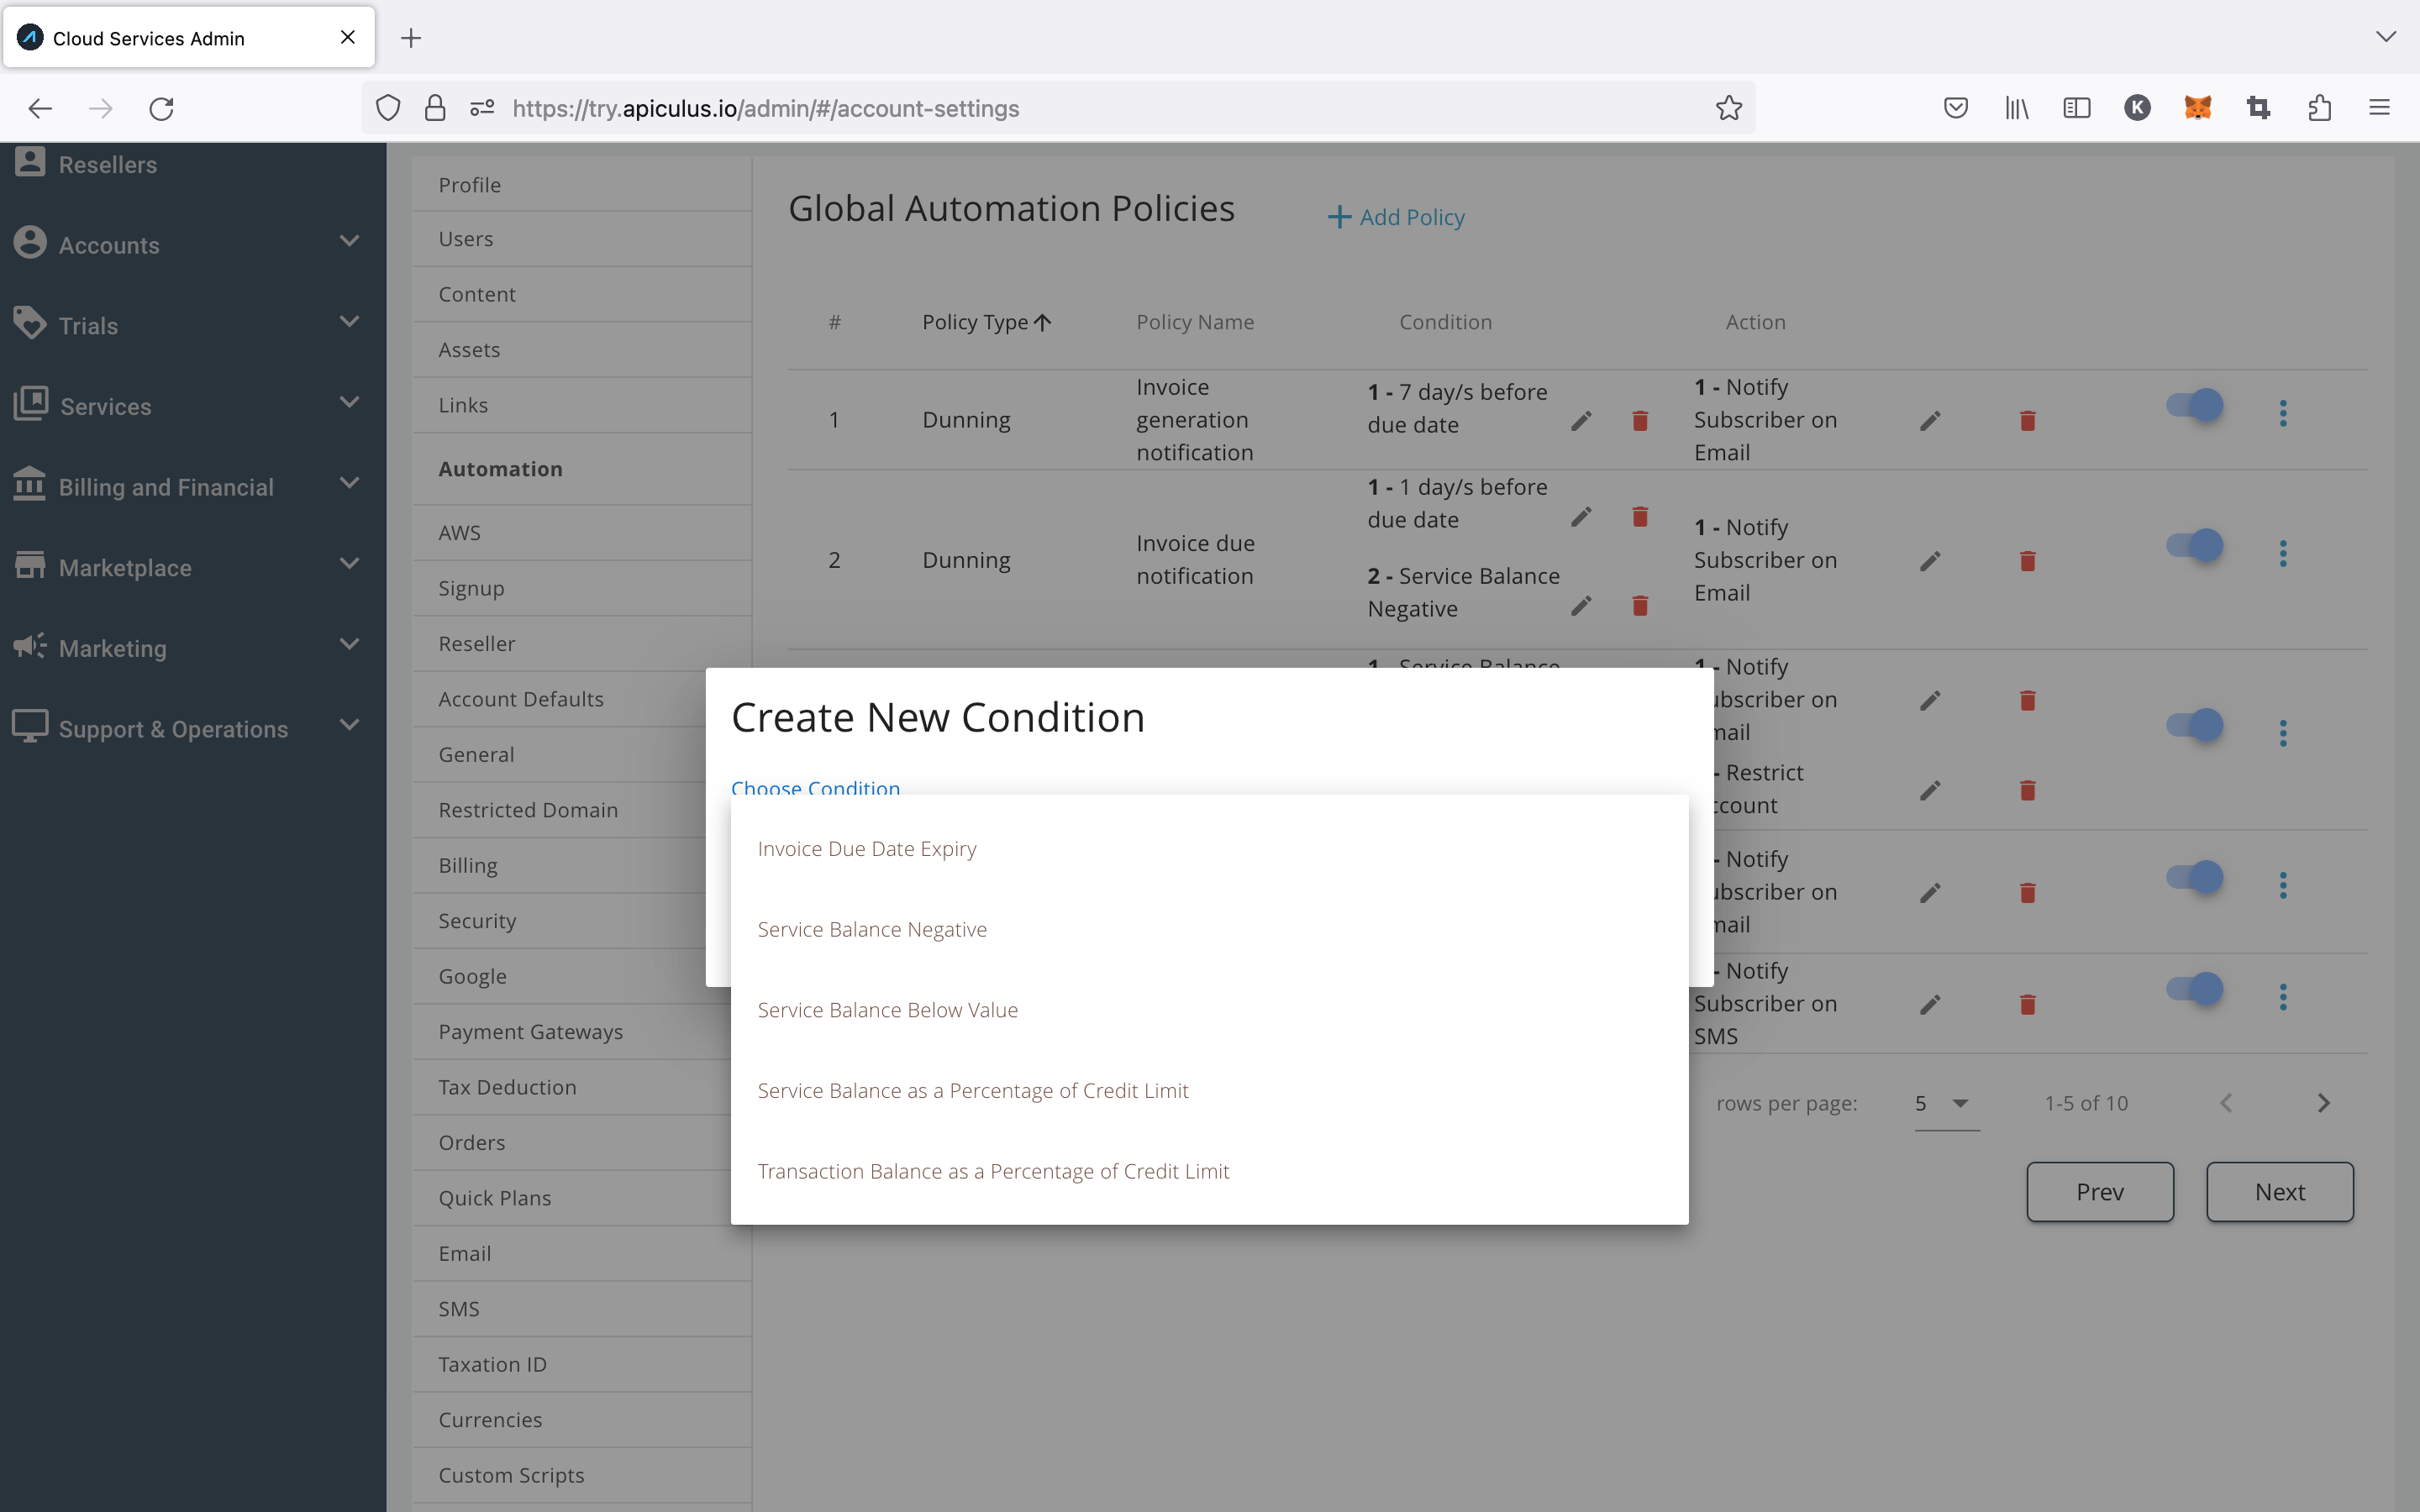Click the delete icon on Invoice due notification row
2420x1512 pixels.
click(x=2028, y=561)
